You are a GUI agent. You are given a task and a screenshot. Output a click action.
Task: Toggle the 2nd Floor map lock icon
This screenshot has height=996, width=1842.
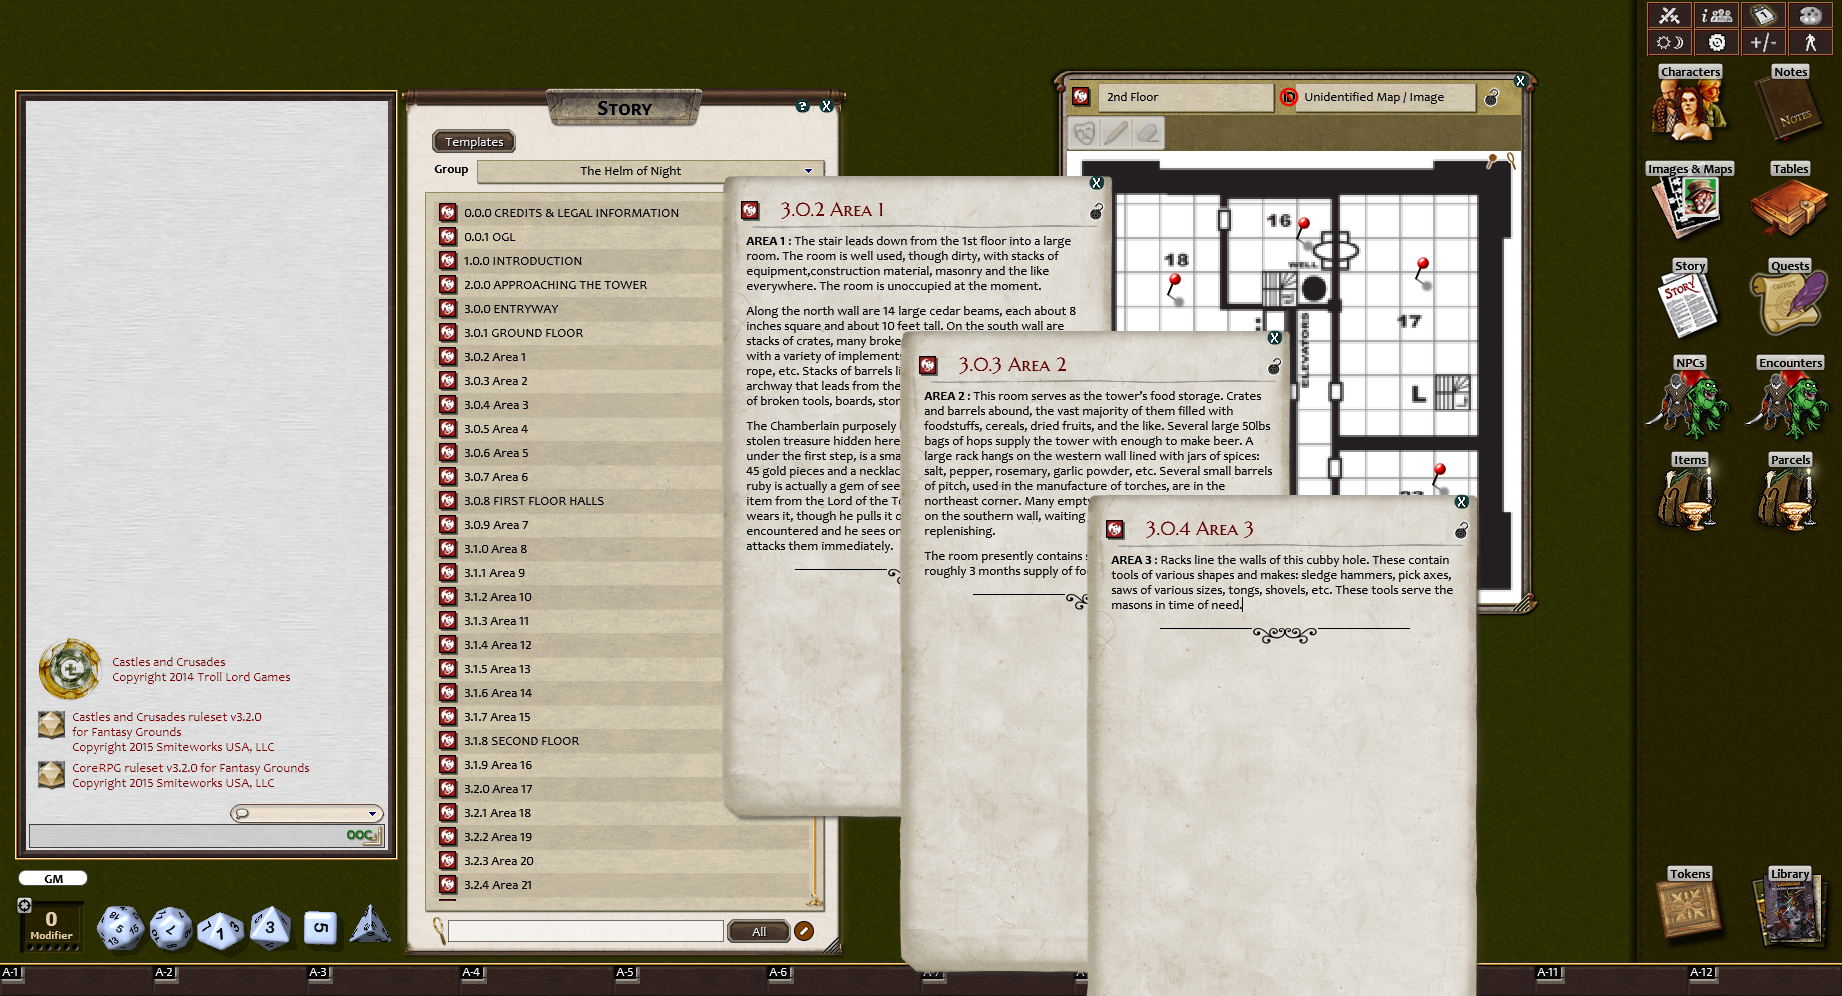click(x=1491, y=97)
